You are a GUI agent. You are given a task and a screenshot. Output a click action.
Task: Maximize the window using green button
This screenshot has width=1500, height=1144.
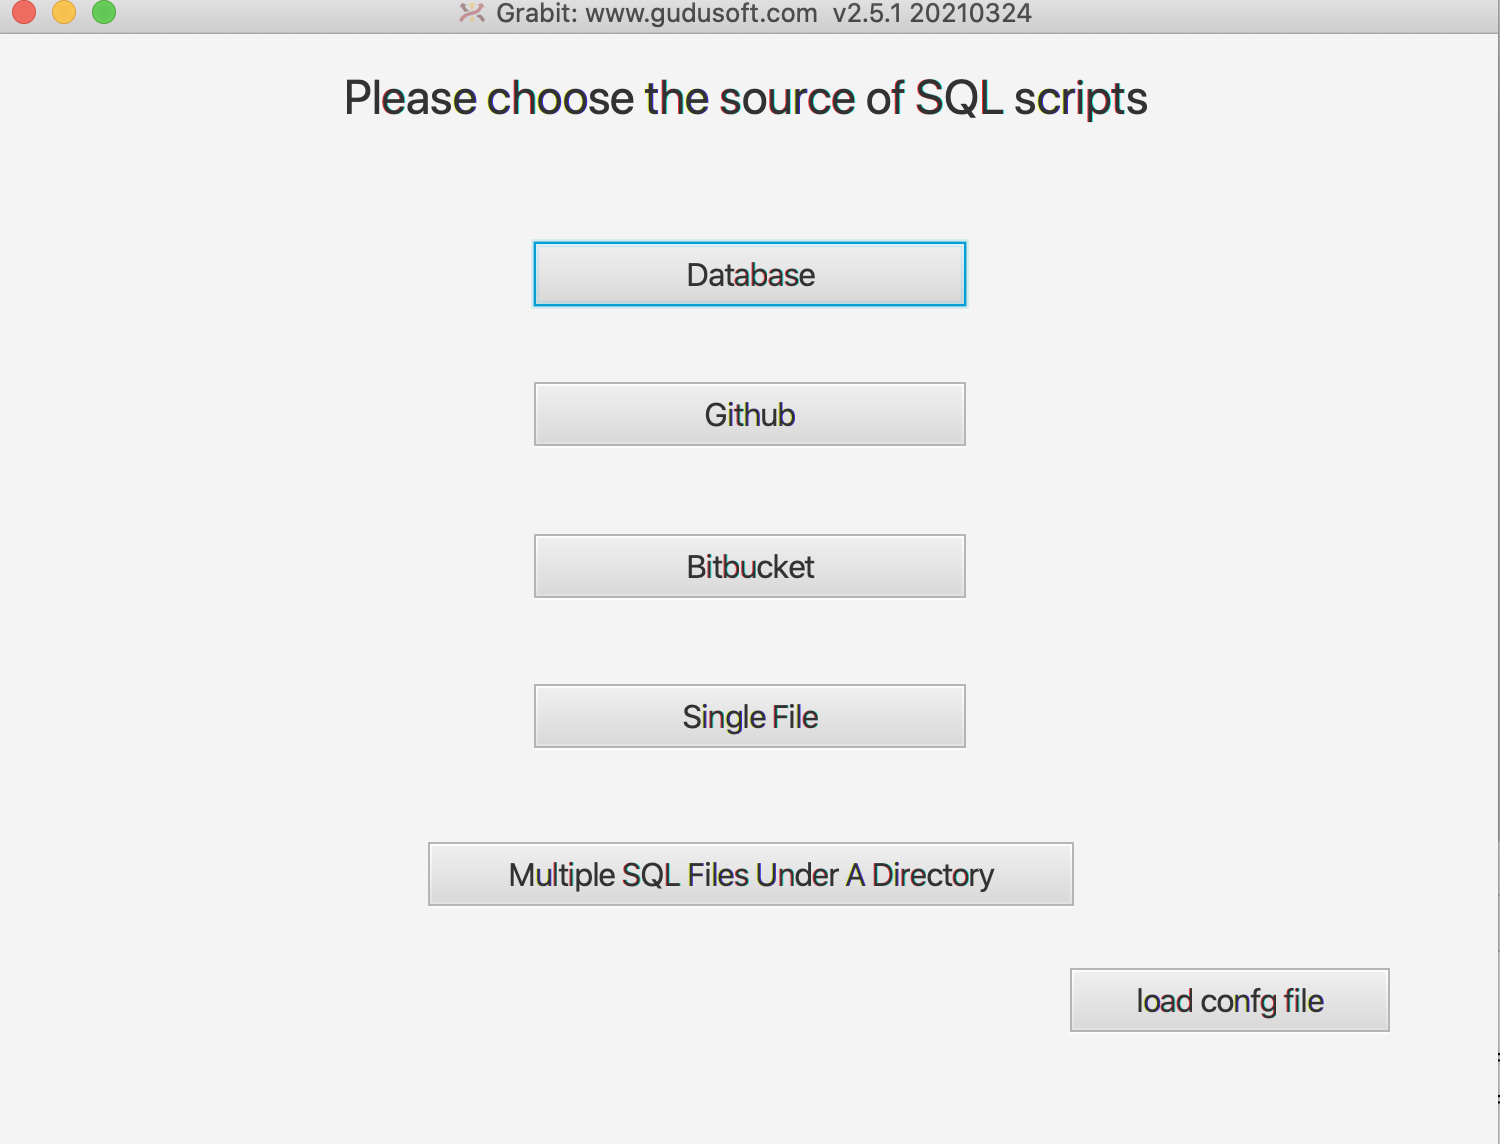pos(104,12)
